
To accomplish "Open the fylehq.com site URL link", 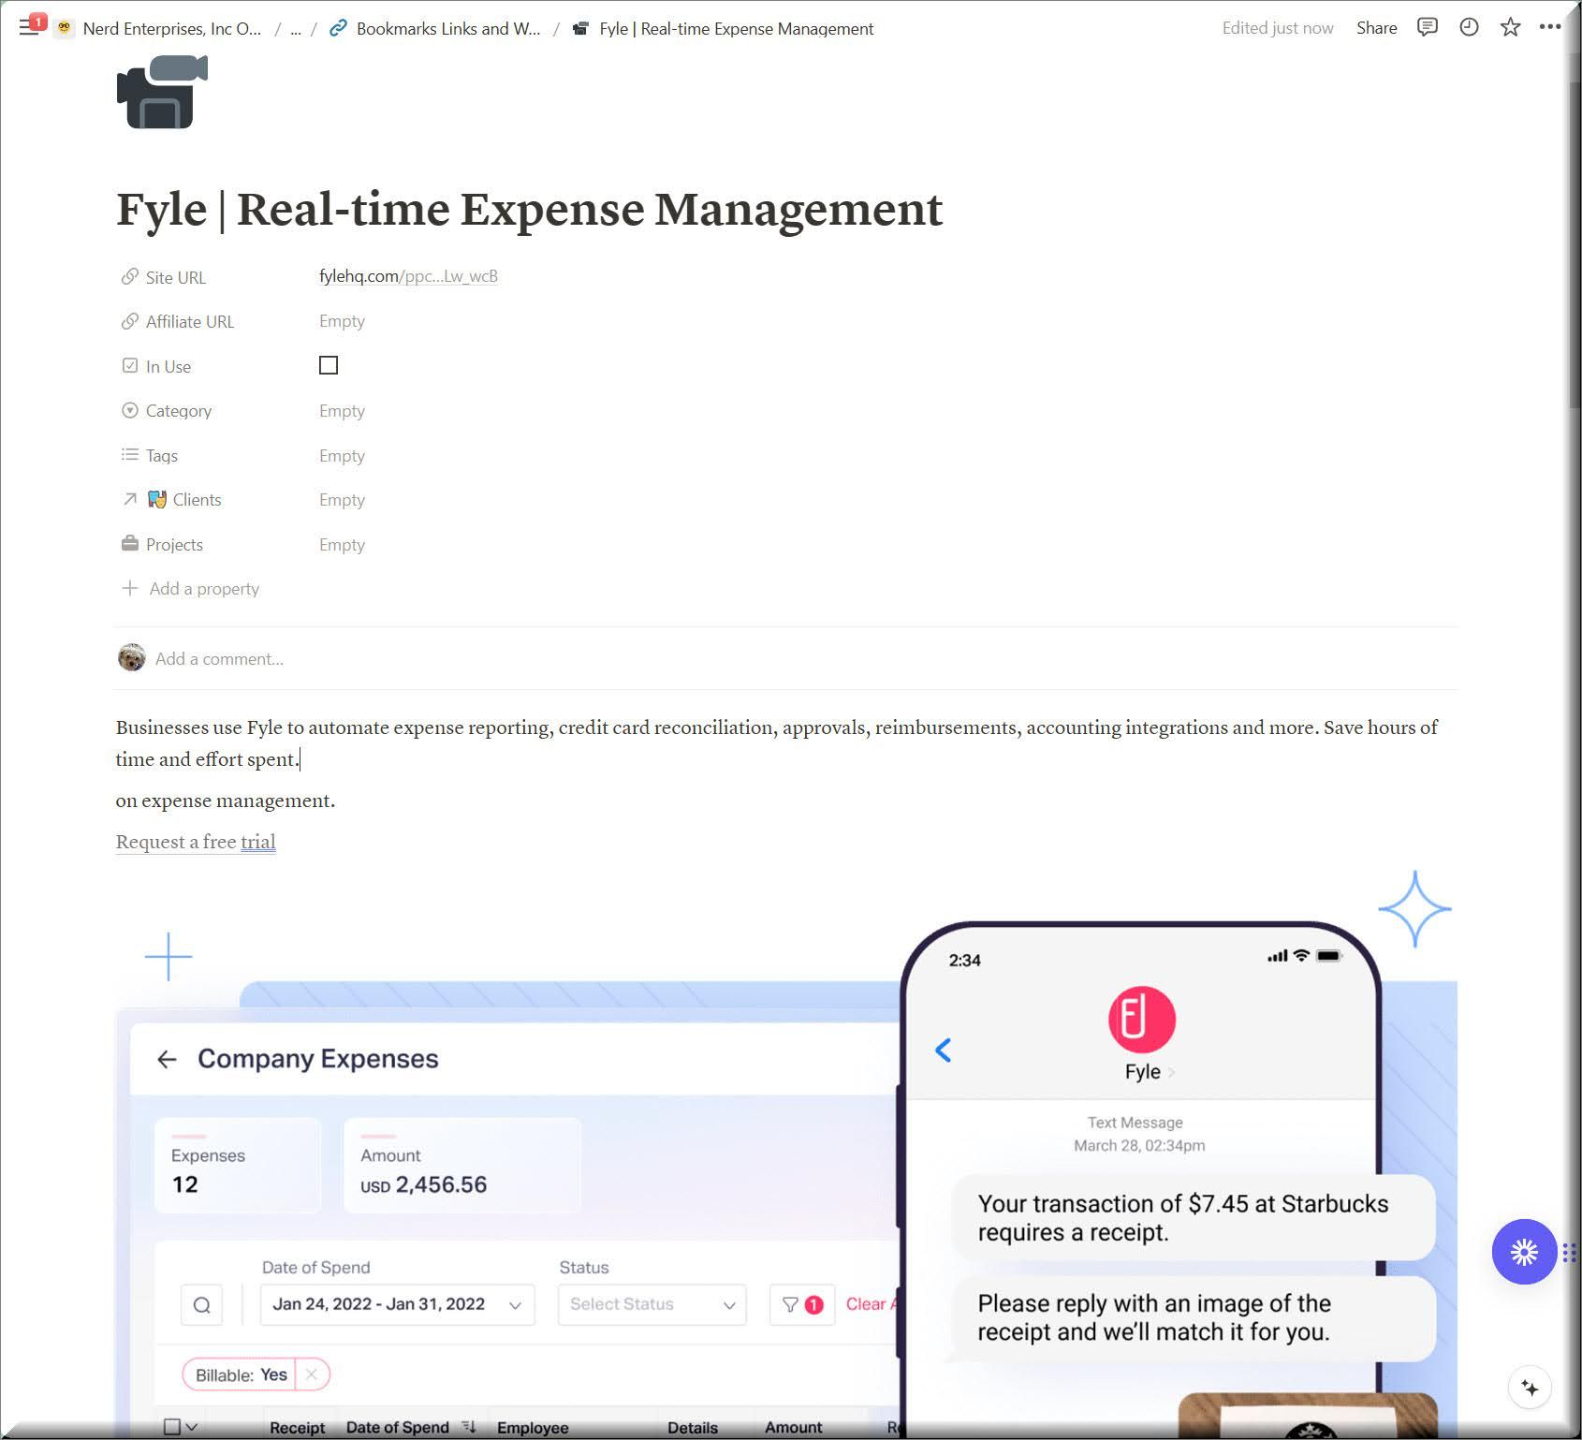I will (x=408, y=276).
